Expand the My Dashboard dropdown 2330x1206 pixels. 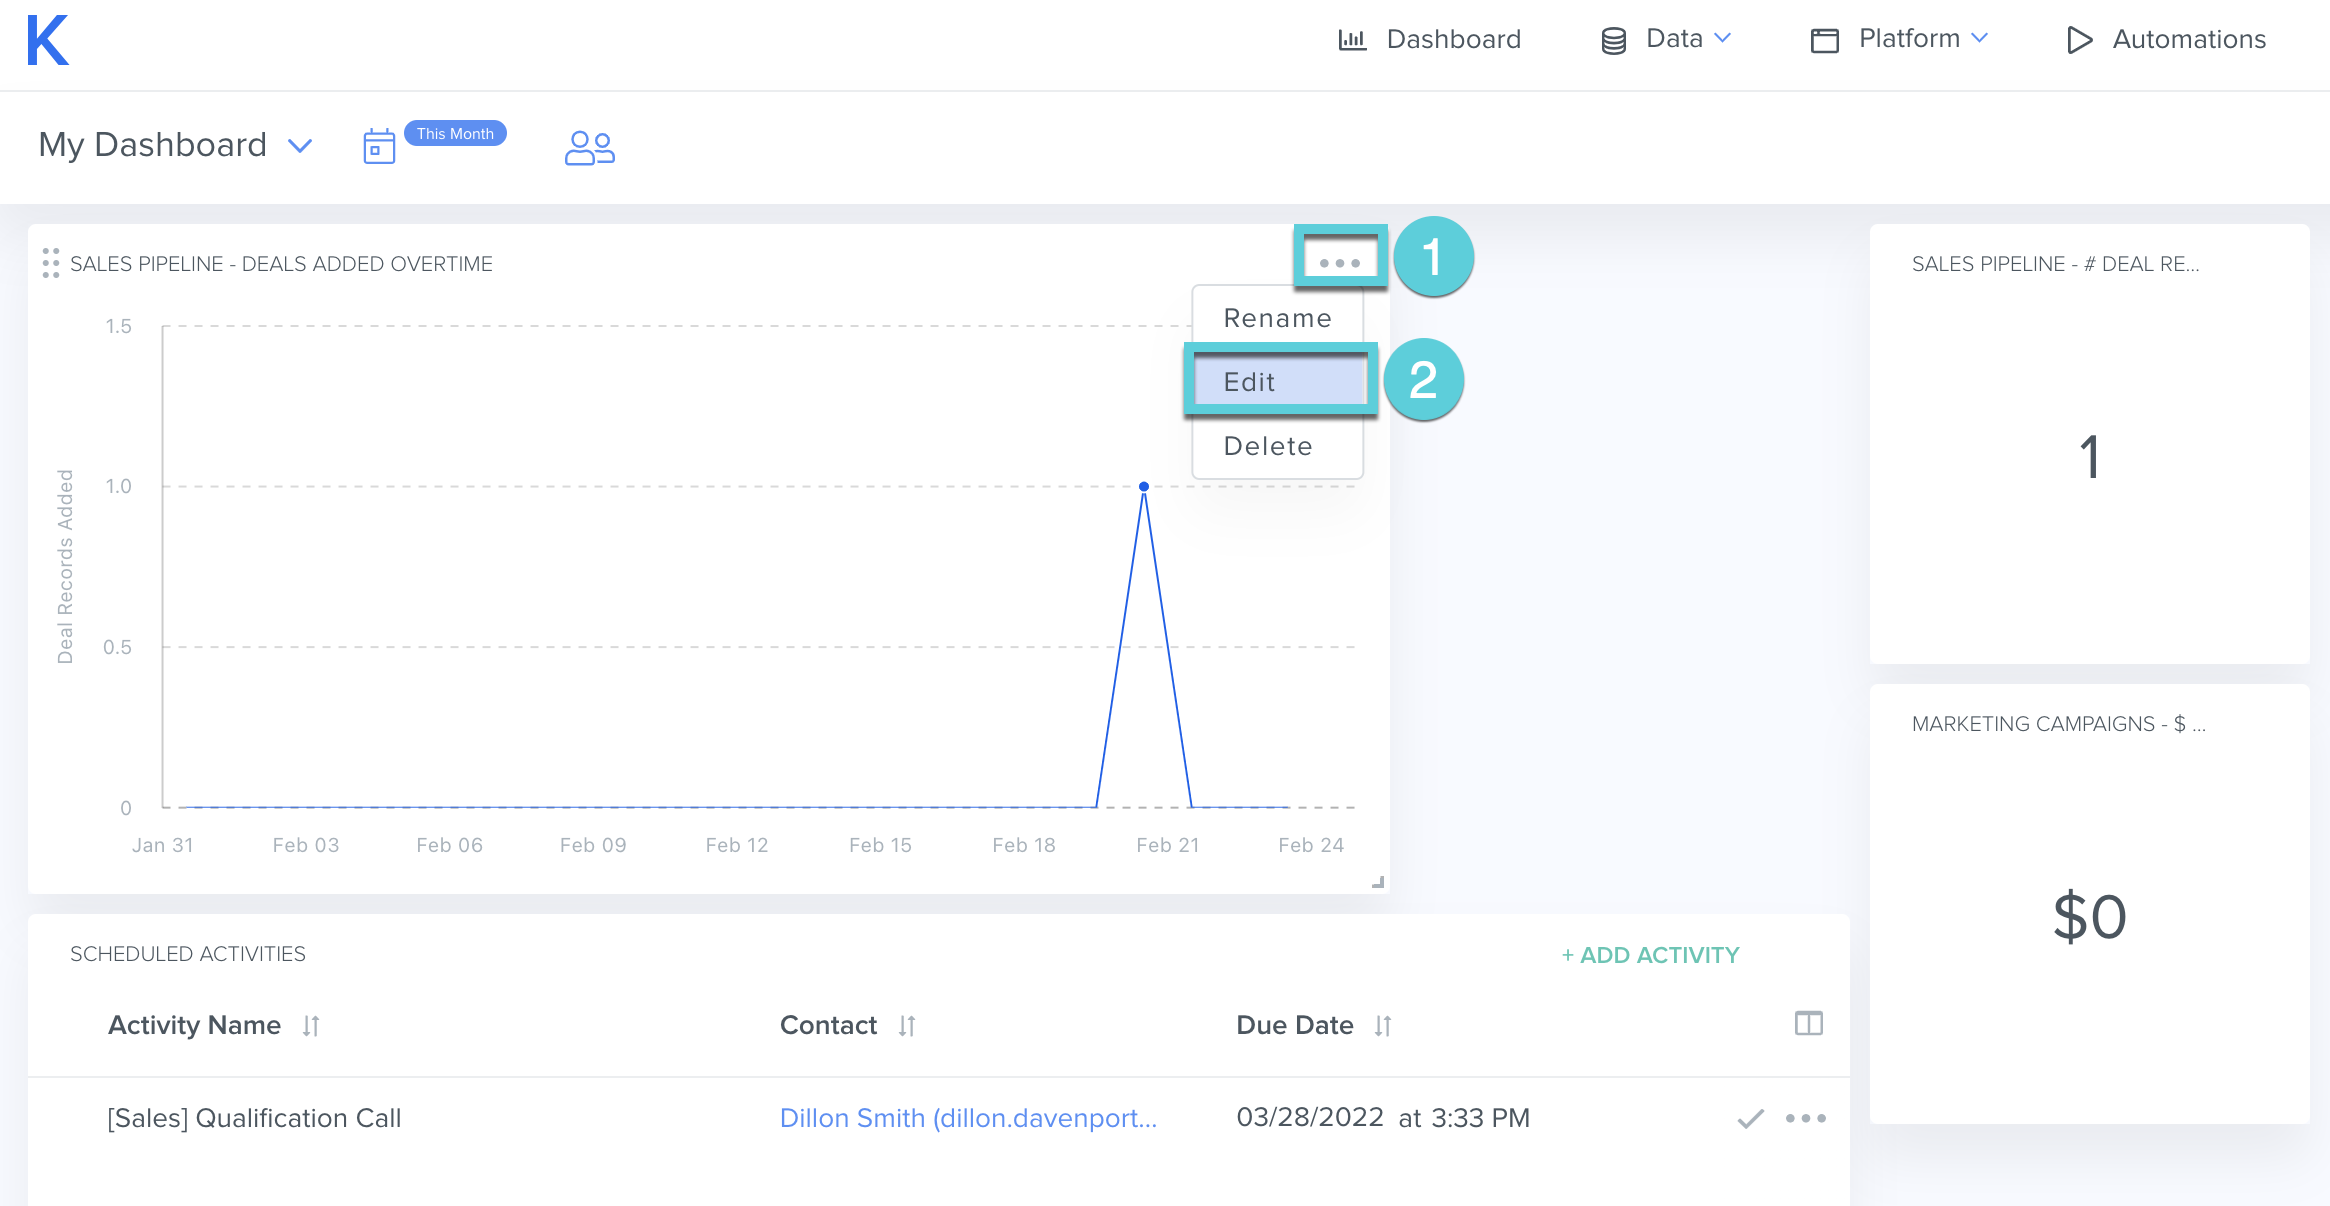click(300, 146)
